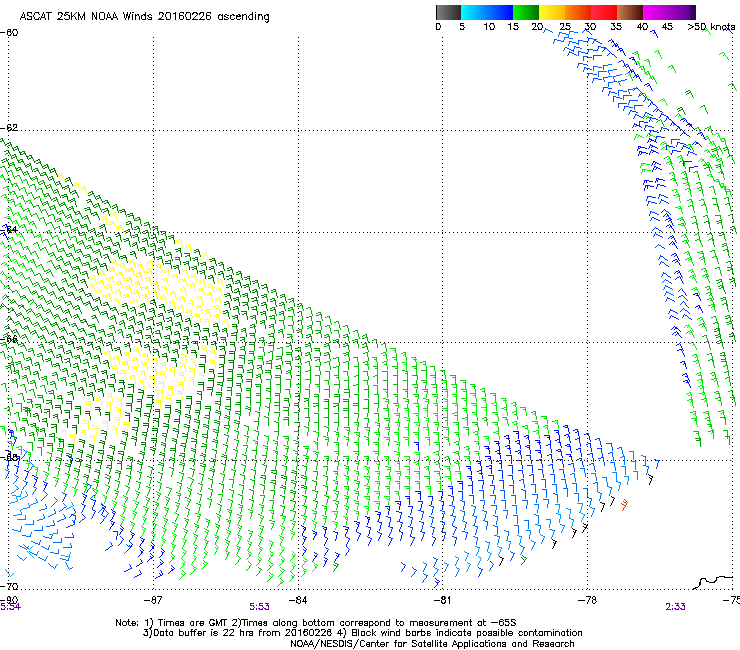The image size is (740, 650).
Task: Click the -78 longitude axis label
Action: coord(588,600)
